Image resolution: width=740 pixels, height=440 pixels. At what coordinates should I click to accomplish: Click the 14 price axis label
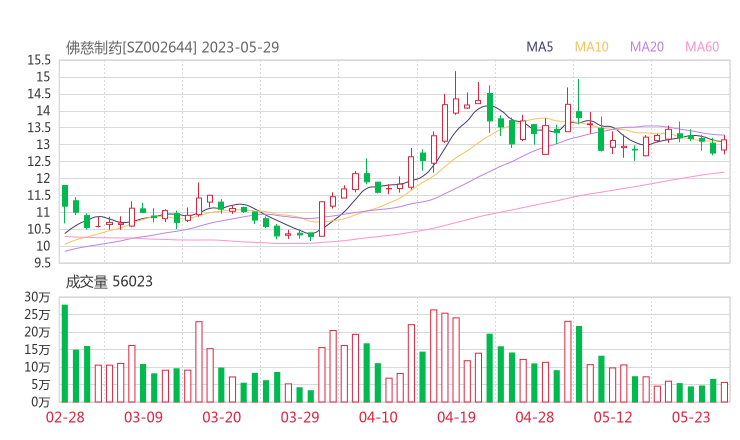click(x=43, y=111)
